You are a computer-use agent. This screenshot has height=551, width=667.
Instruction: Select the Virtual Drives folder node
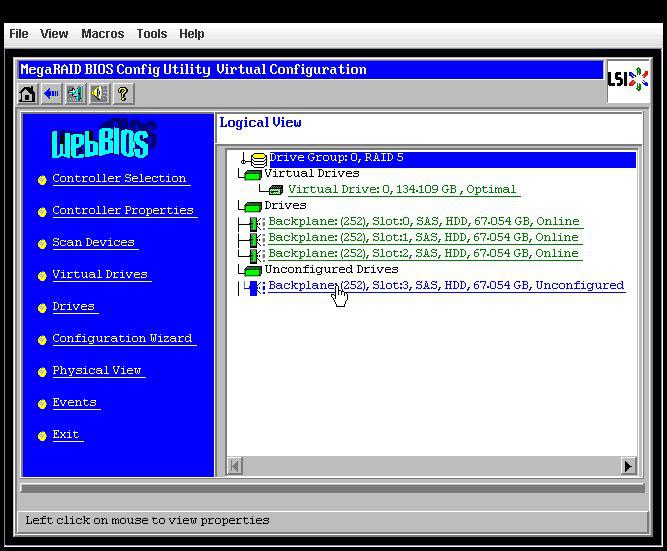310,173
